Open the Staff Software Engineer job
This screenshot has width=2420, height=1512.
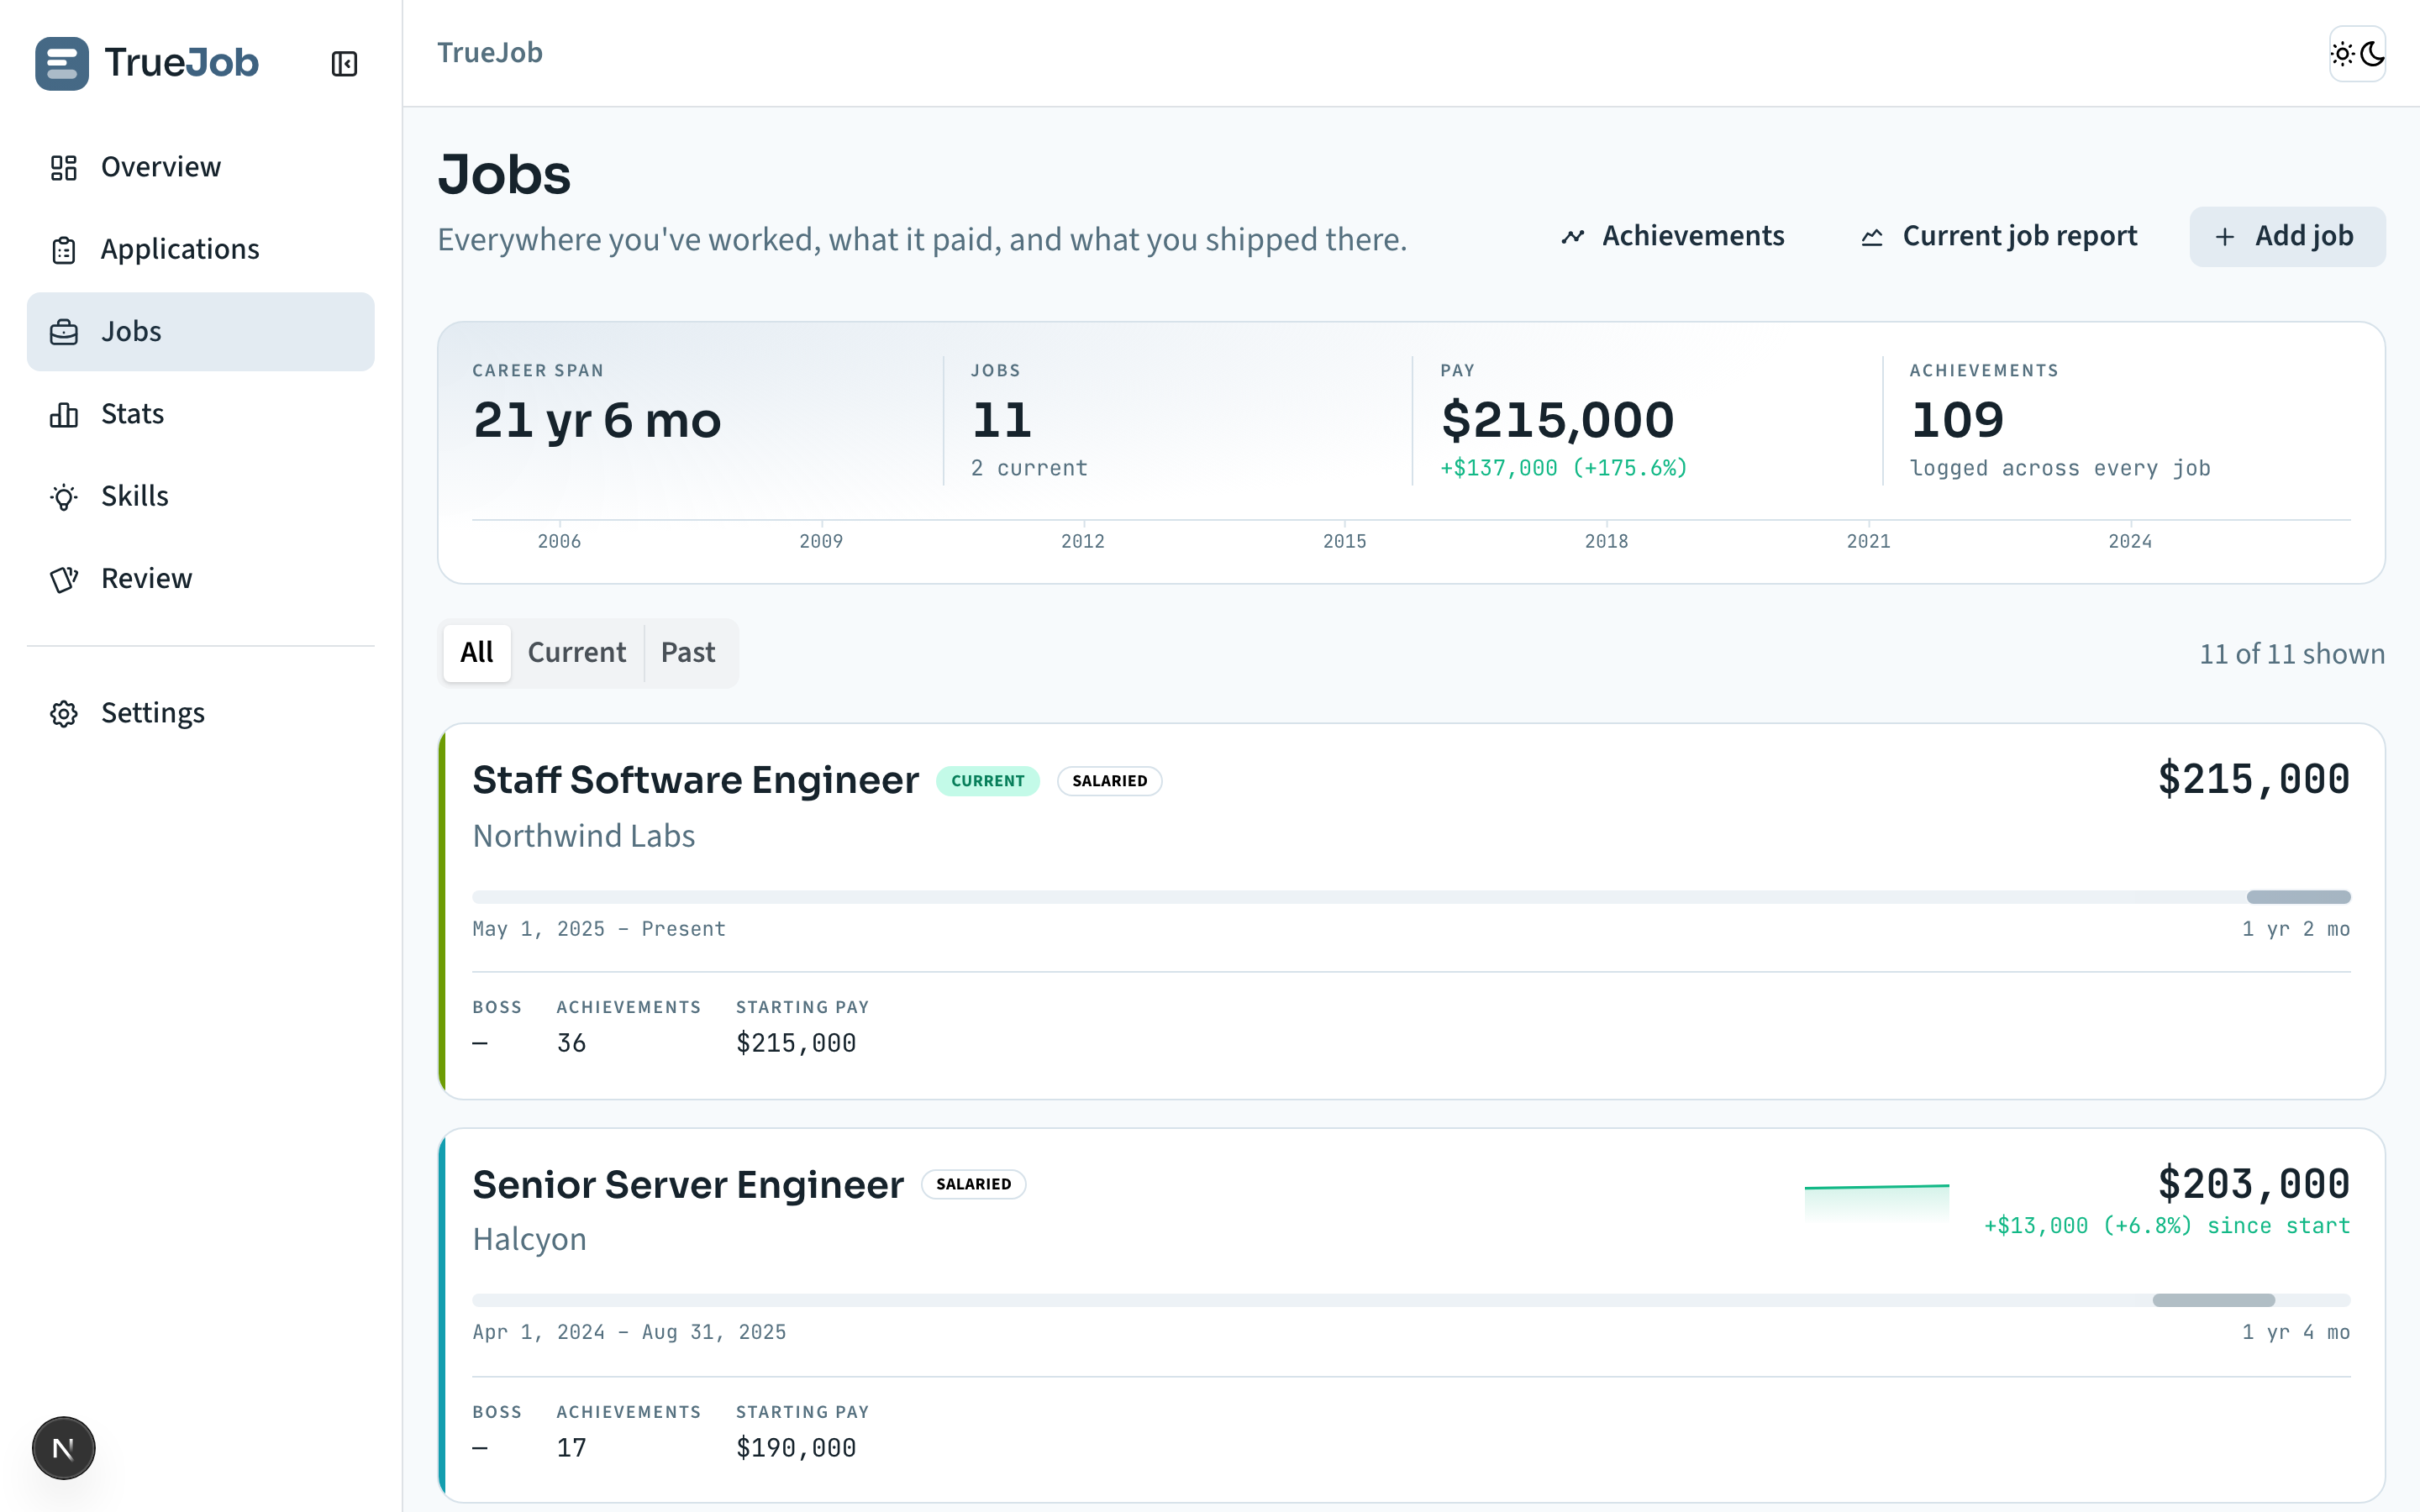[695, 780]
